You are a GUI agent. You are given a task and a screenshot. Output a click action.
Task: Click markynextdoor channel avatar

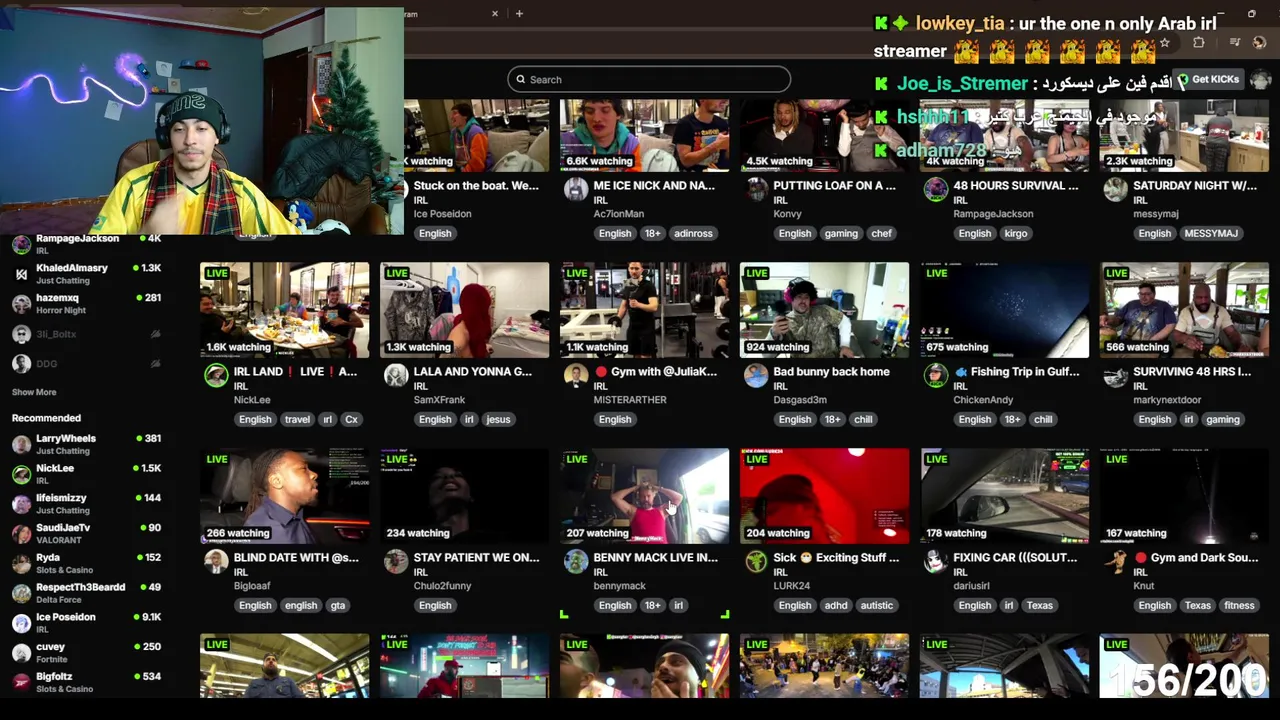click(1116, 375)
